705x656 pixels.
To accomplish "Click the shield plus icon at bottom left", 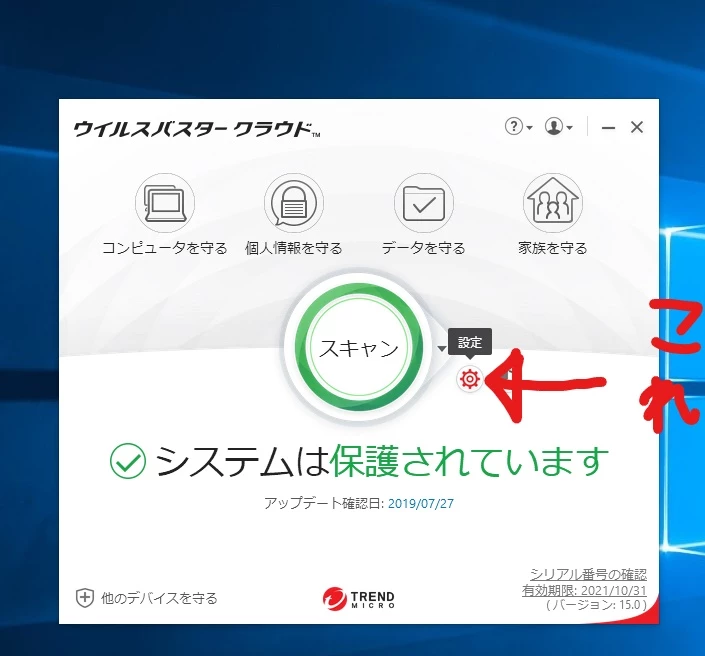I will [x=85, y=598].
